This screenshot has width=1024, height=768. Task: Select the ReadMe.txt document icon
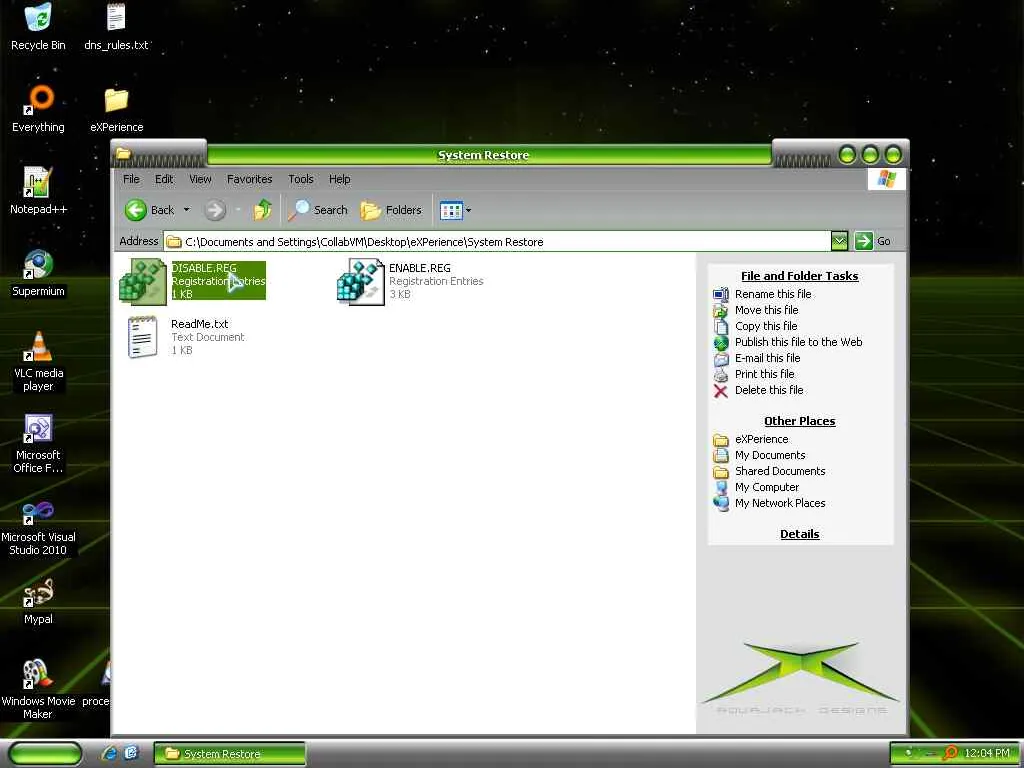pos(143,337)
